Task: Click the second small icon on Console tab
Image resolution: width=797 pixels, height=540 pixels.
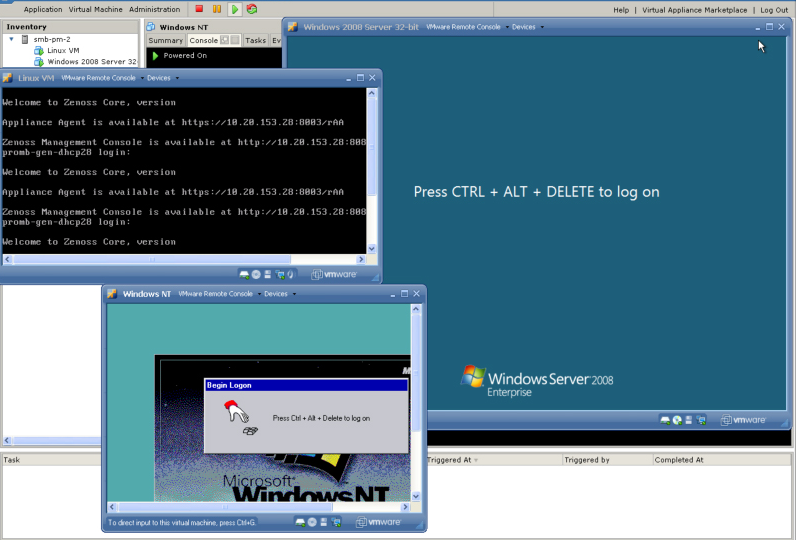Action: click(234, 40)
